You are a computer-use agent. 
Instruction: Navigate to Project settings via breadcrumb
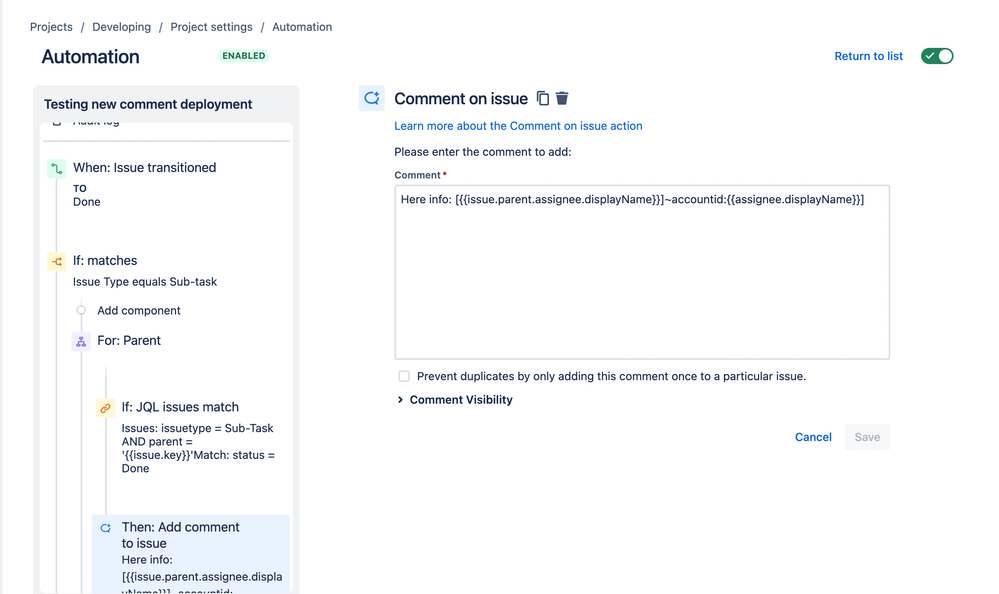point(211,27)
